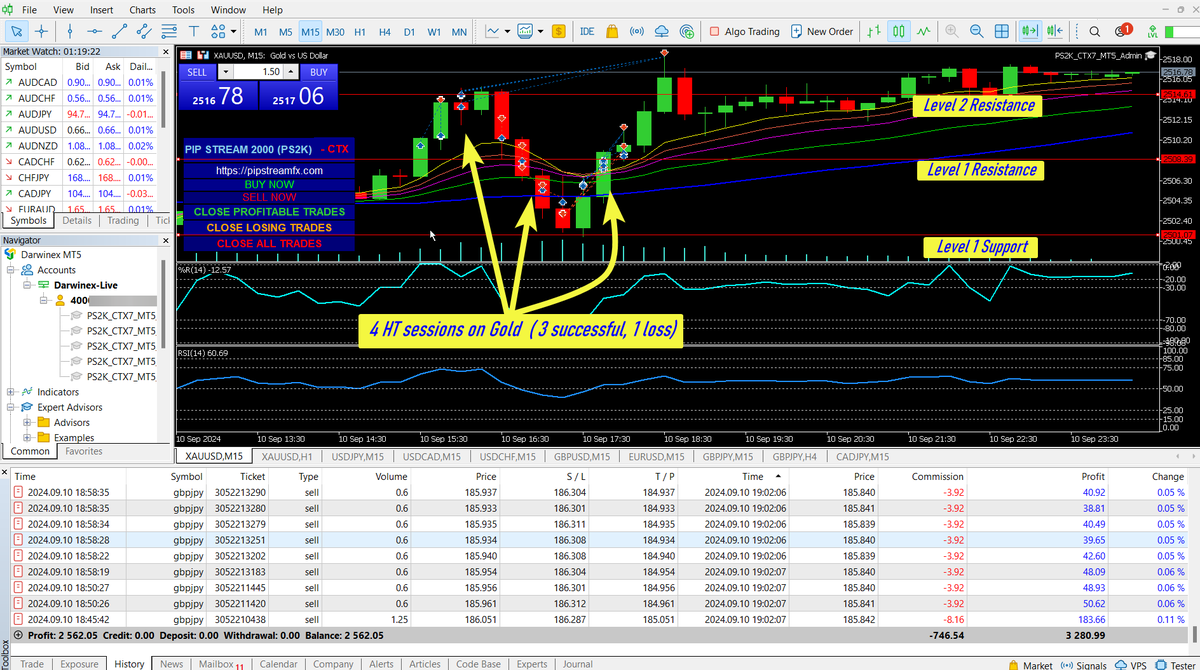Open the Tools menu
The height and width of the screenshot is (670, 1200).
click(x=183, y=9)
